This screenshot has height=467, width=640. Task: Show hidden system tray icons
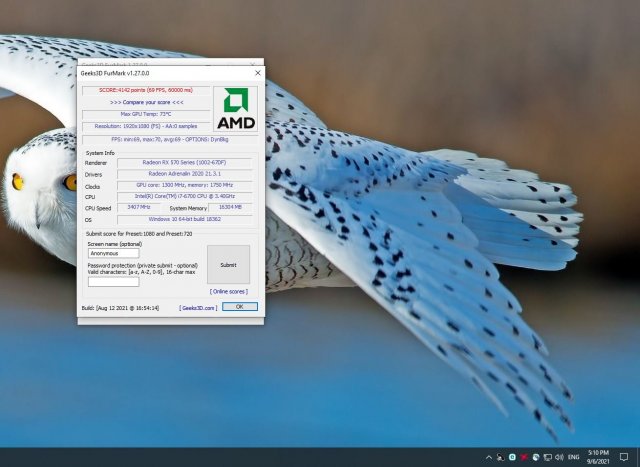tap(488, 456)
